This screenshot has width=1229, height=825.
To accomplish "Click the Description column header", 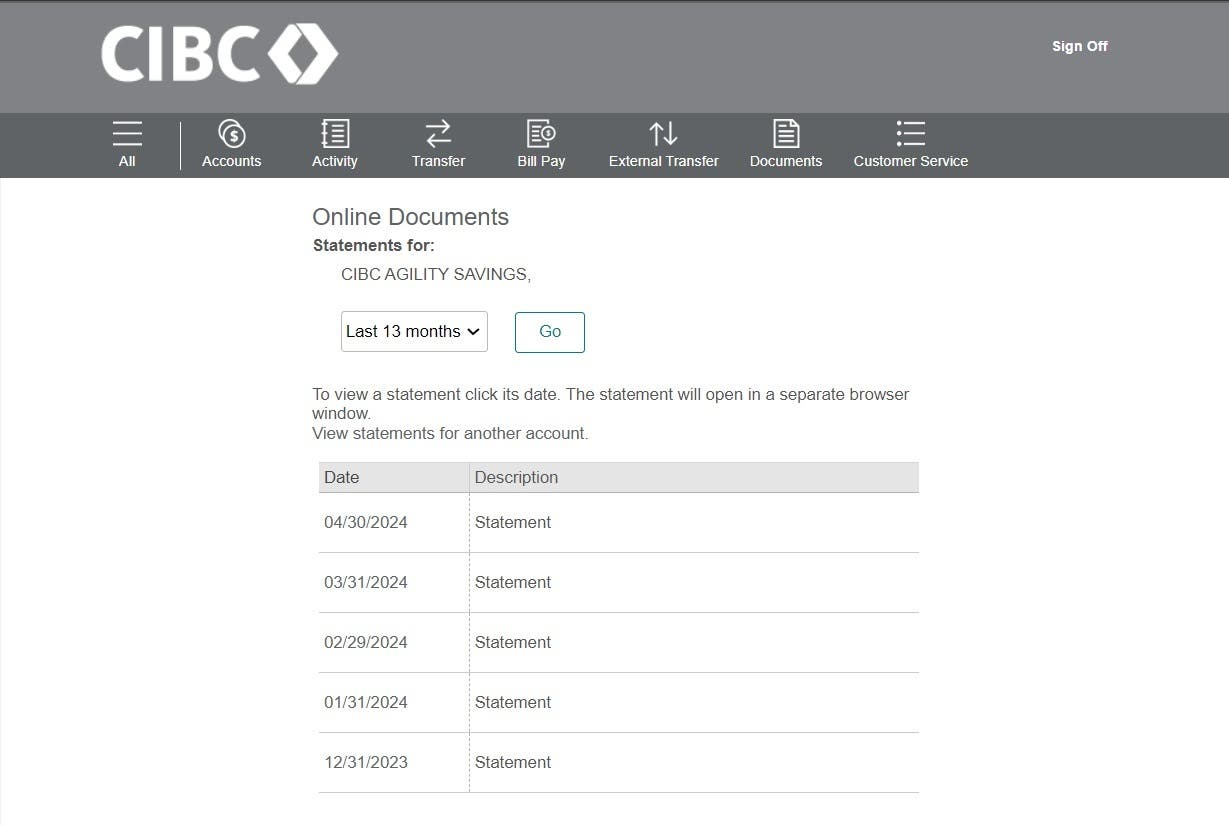I will [x=516, y=478].
